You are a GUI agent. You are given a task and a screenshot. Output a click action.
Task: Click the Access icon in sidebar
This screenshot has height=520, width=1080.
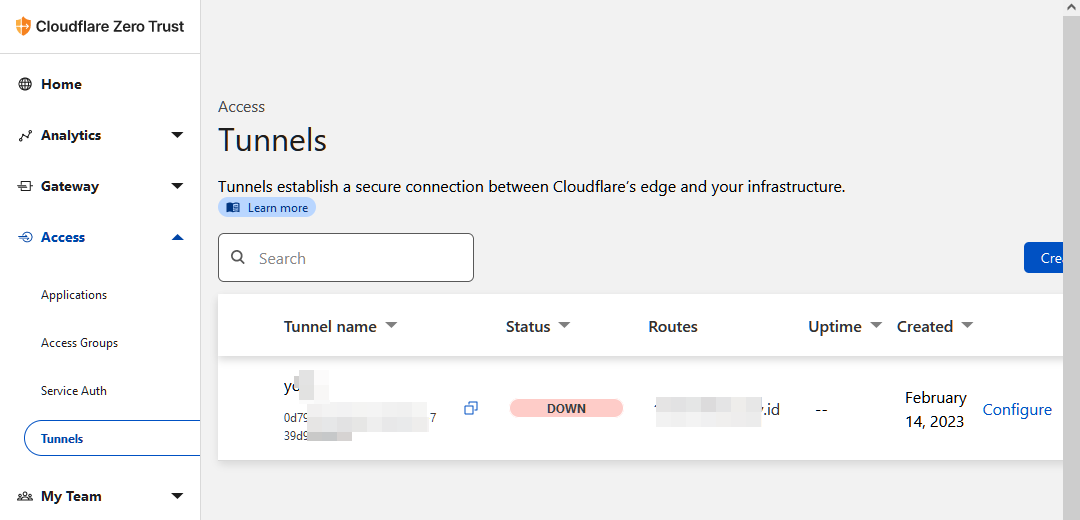pyautogui.click(x=26, y=238)
